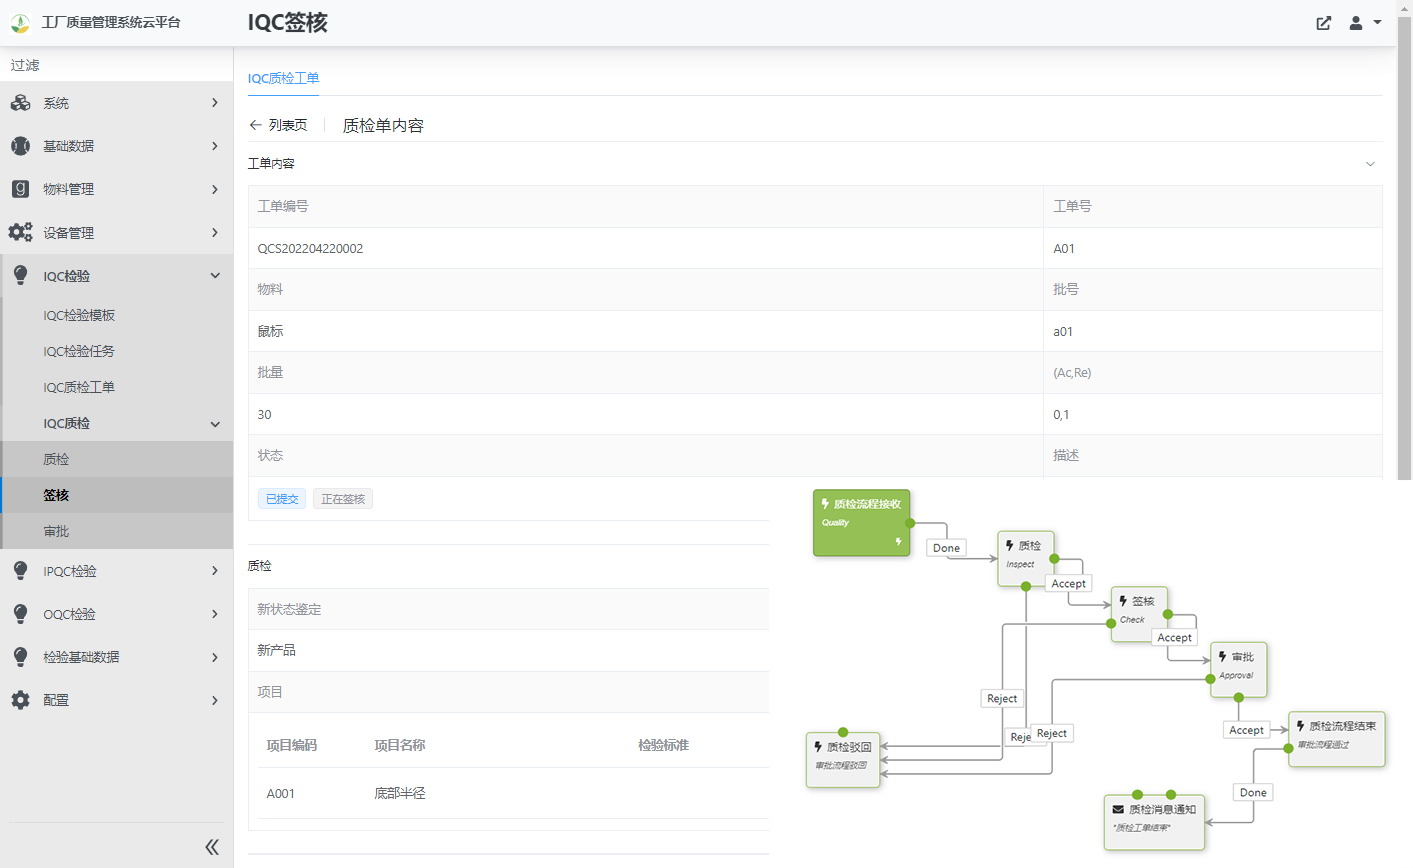
Task: Click the 质检驳回 workflow node
Action: 842,759
